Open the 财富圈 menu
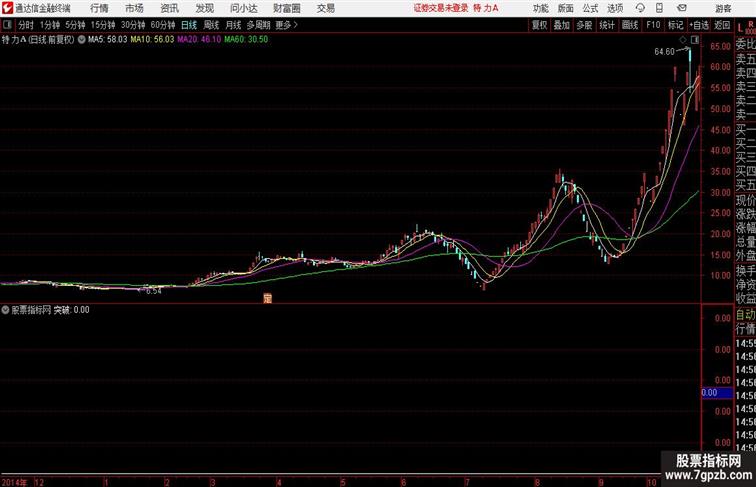The height and width of the screenshot is (487, 756). tap(286, 8)
